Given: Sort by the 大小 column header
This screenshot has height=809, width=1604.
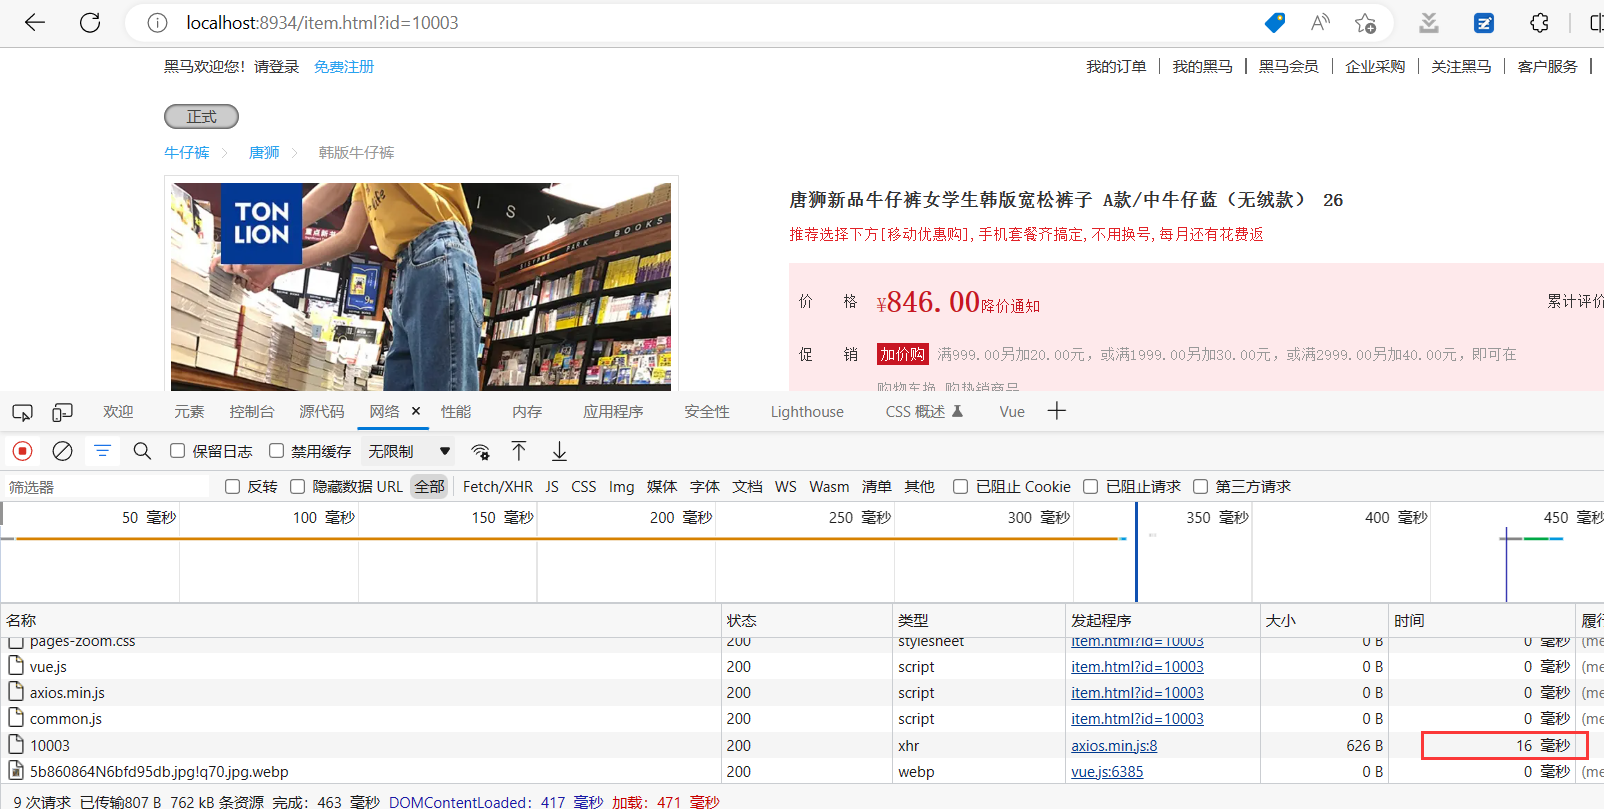Looking at the screenshot, I should [x=1324, y=620].
